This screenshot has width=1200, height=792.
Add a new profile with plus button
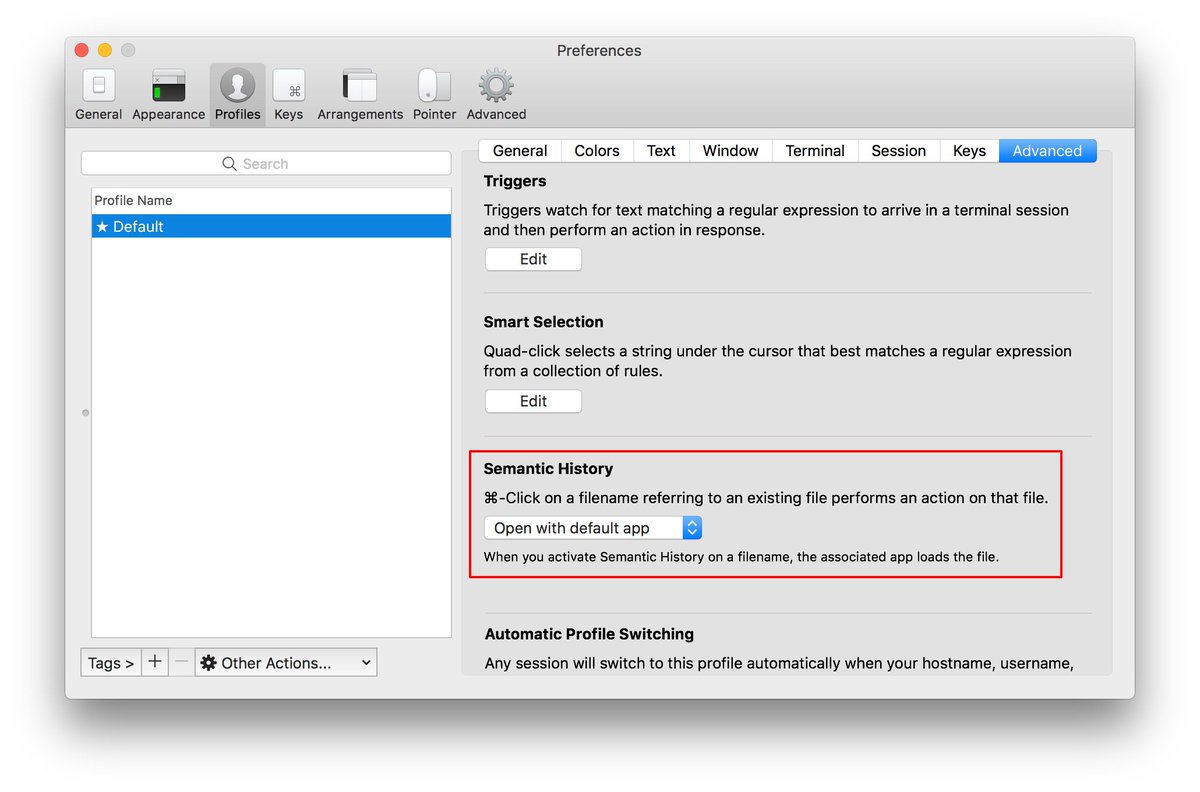(154, 662)
